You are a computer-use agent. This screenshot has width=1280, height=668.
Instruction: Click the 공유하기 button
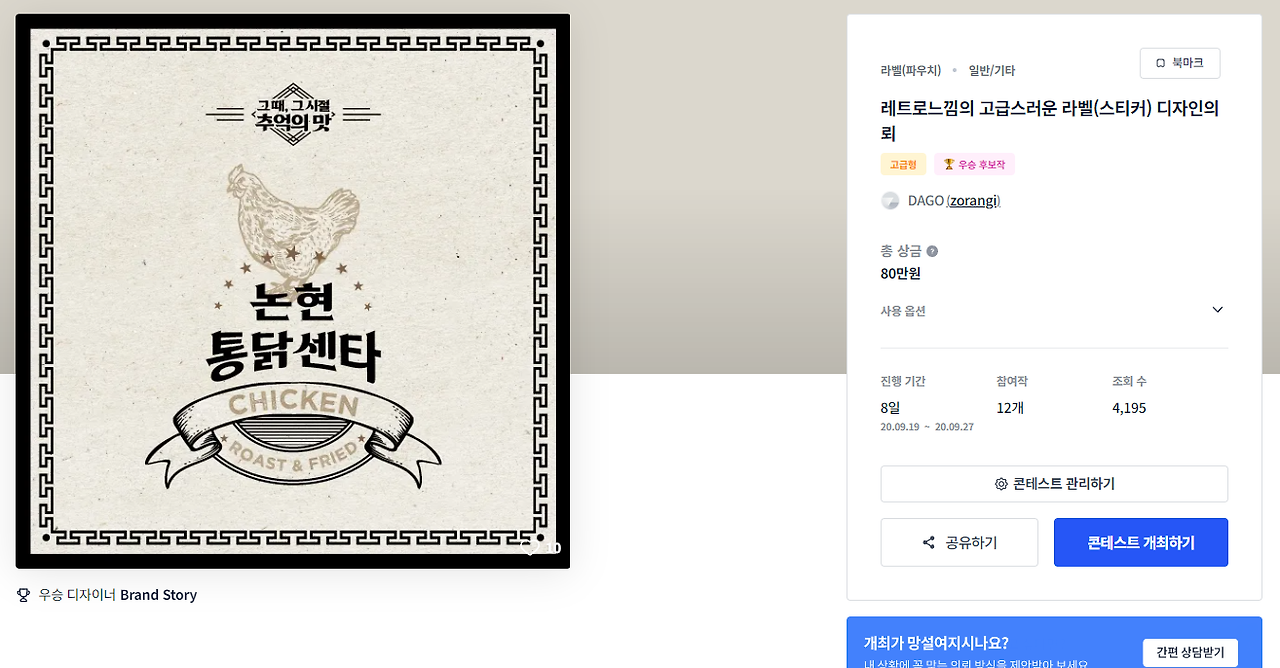point(959,542)
